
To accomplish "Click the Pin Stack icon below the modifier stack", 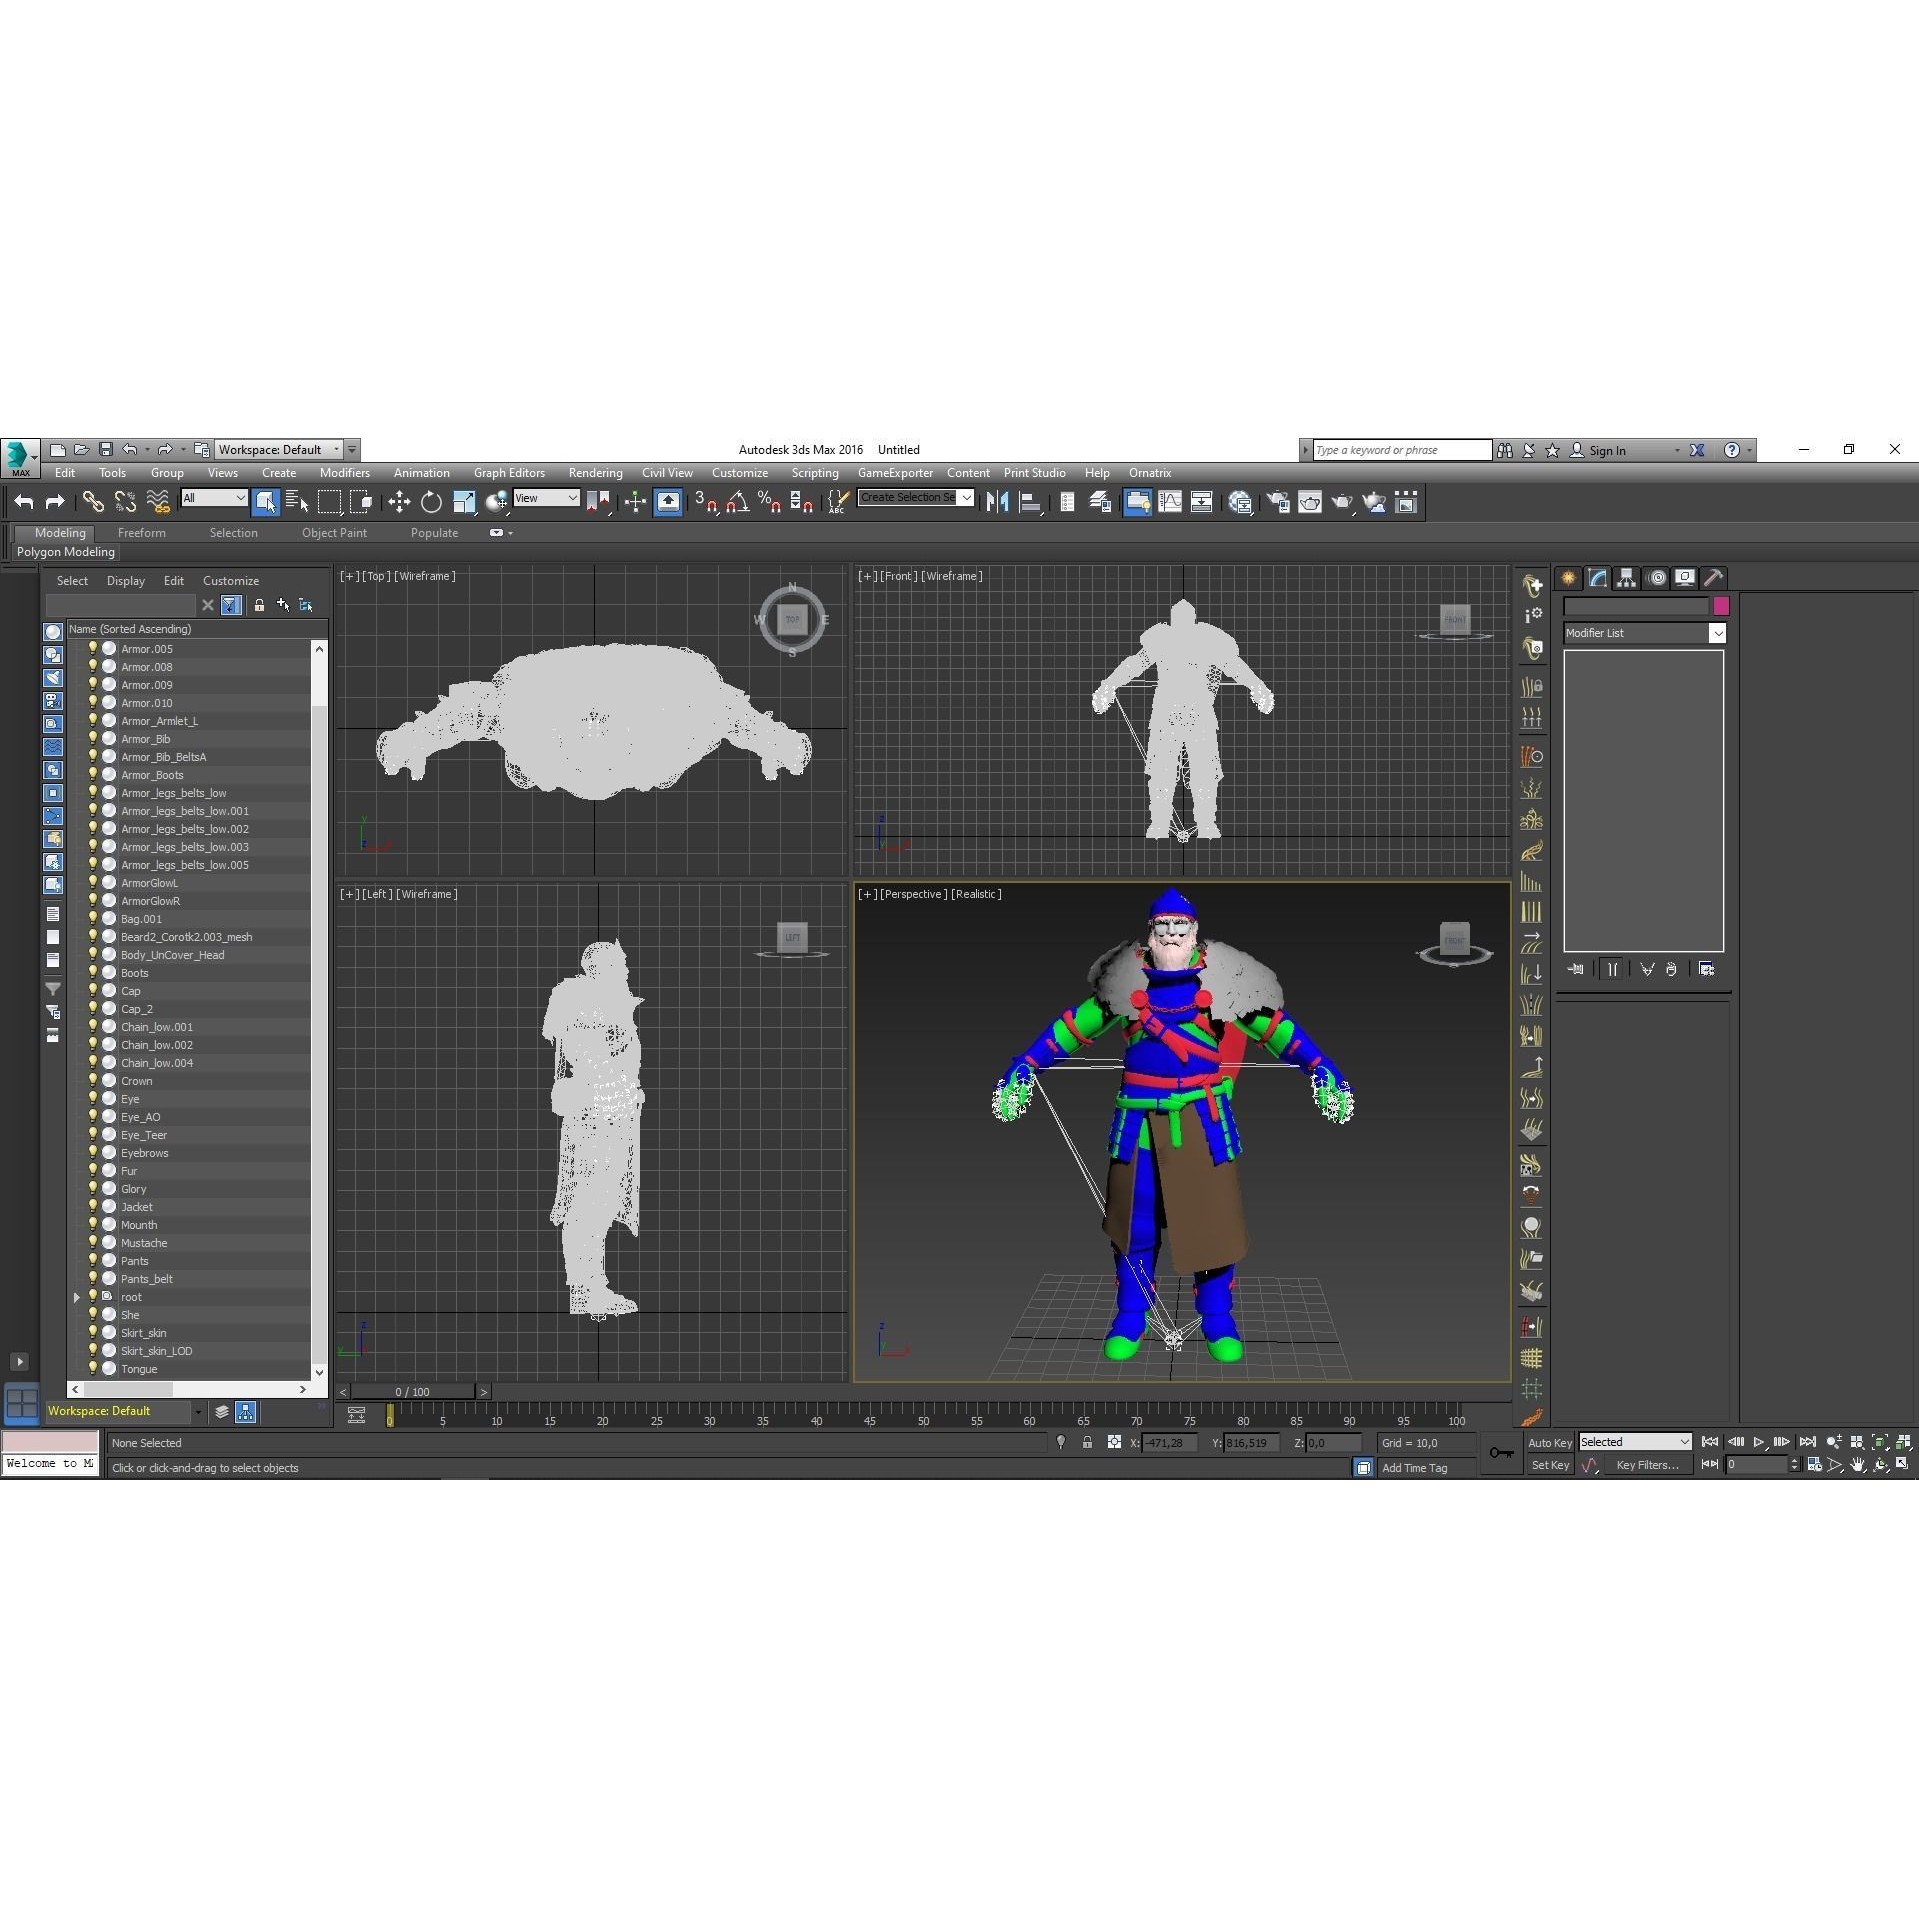I will tap(1576, 968).
